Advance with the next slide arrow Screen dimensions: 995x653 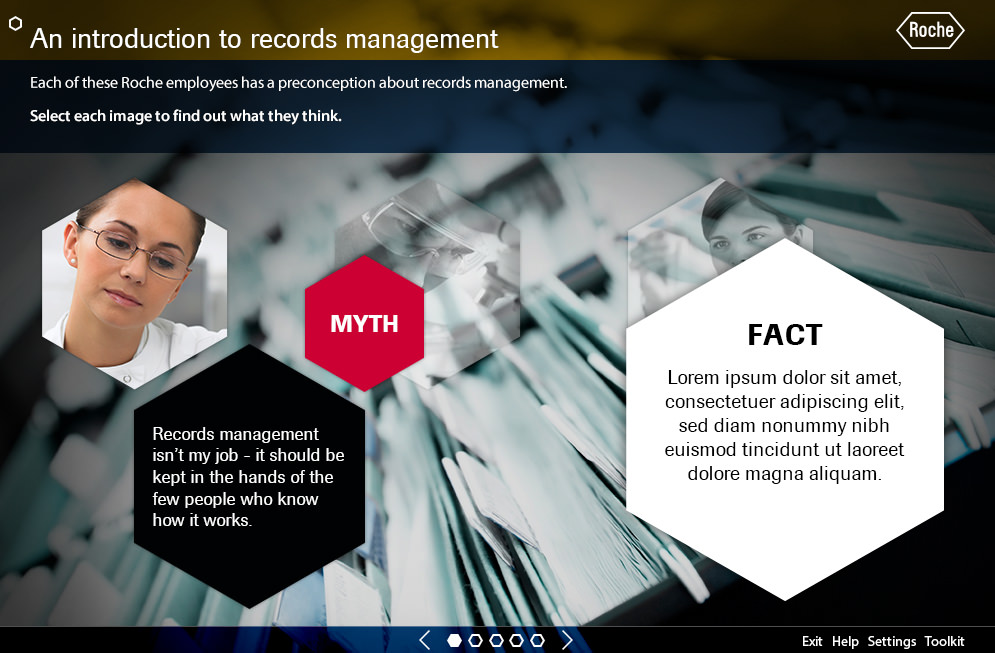pyautogui.click(x=567, y=640)
